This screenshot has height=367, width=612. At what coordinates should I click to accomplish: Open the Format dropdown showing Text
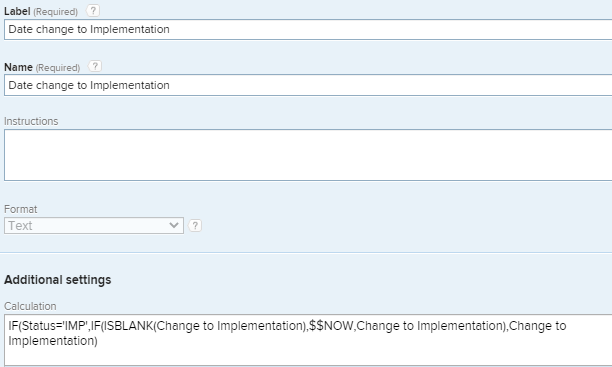94,226
